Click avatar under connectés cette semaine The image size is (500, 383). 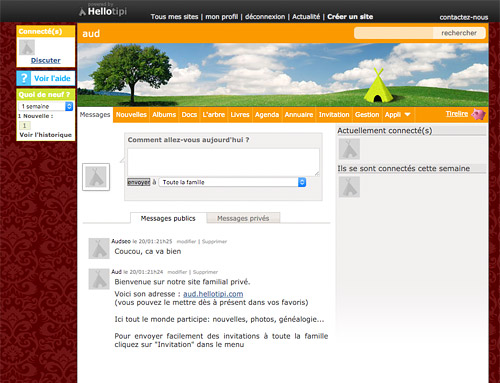point(349,187)
